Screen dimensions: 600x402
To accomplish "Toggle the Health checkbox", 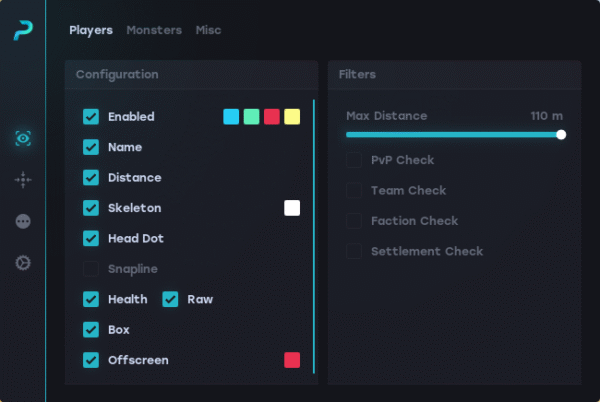I will tap(91, 299).
